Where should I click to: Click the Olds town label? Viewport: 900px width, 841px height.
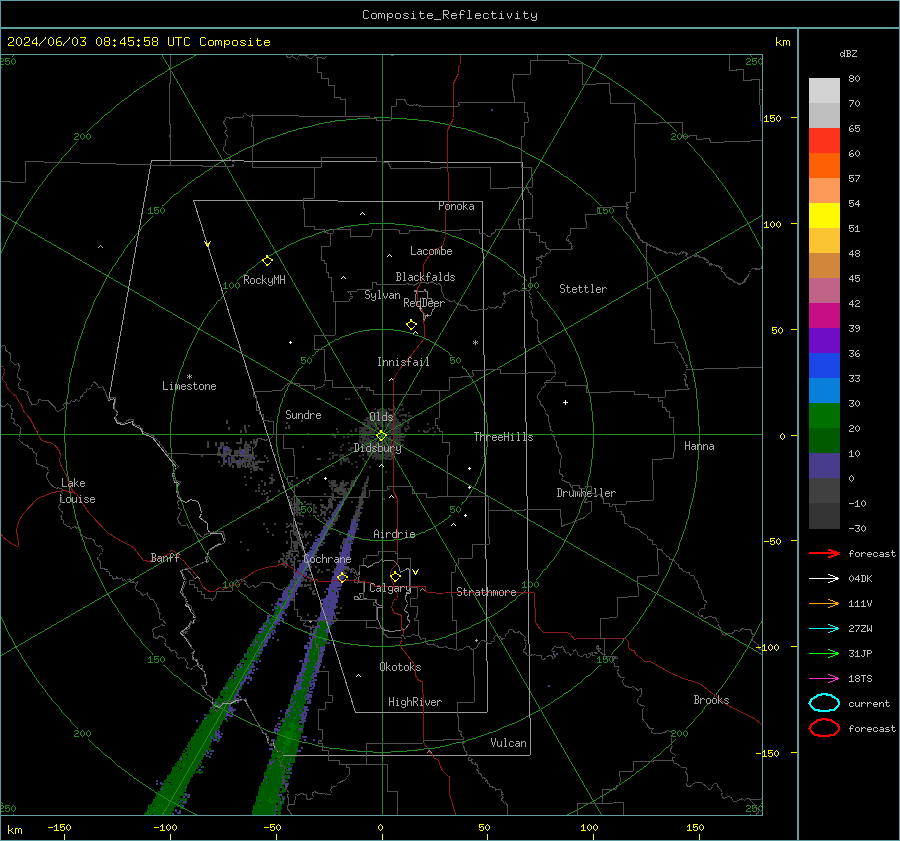[381, 416]
